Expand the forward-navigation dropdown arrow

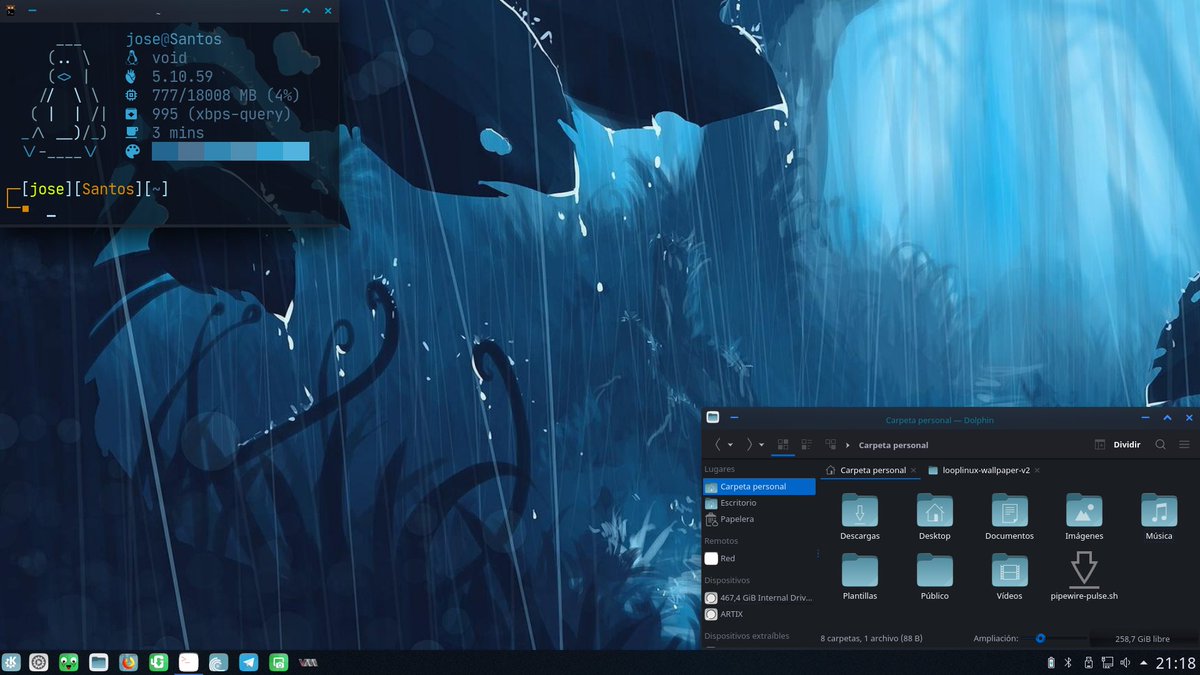point(760,444)
